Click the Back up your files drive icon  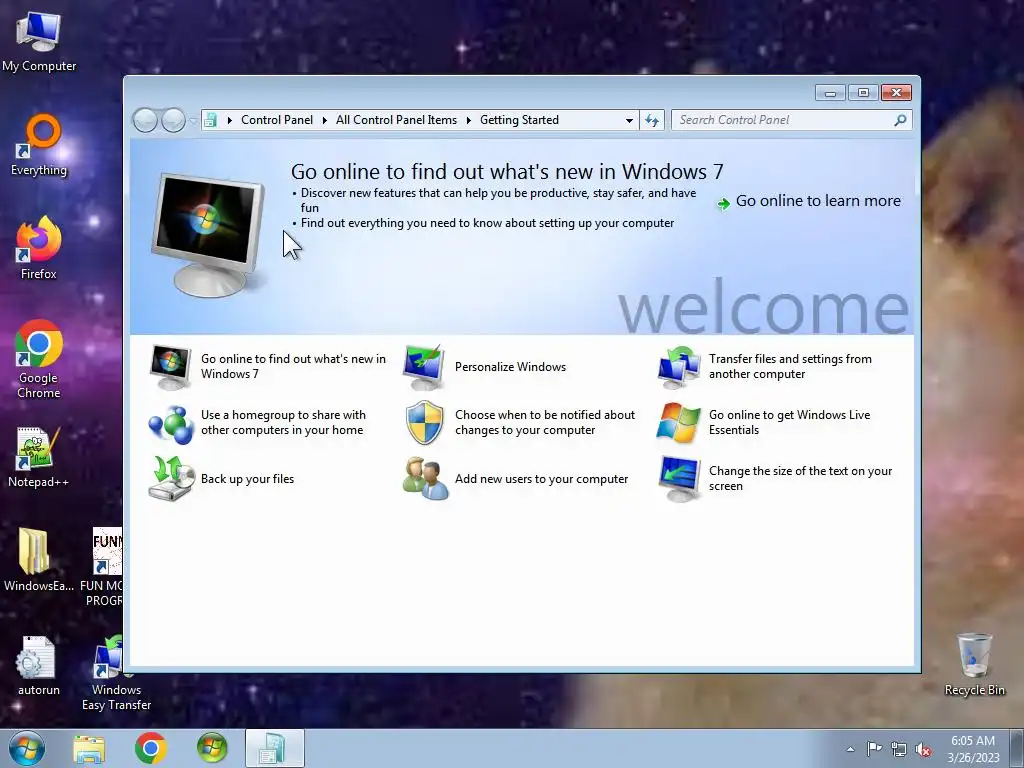point(171,479)
